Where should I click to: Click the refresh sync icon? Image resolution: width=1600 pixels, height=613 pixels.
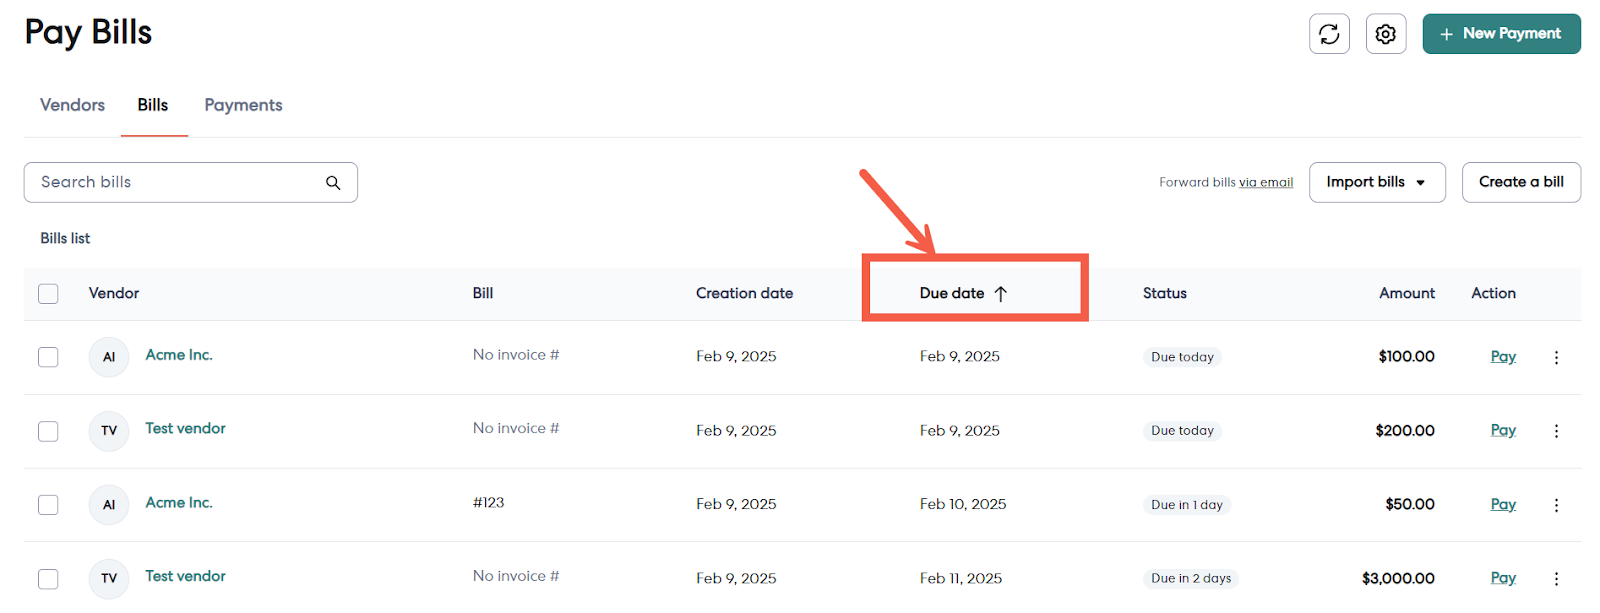[x=1329, y=34]
